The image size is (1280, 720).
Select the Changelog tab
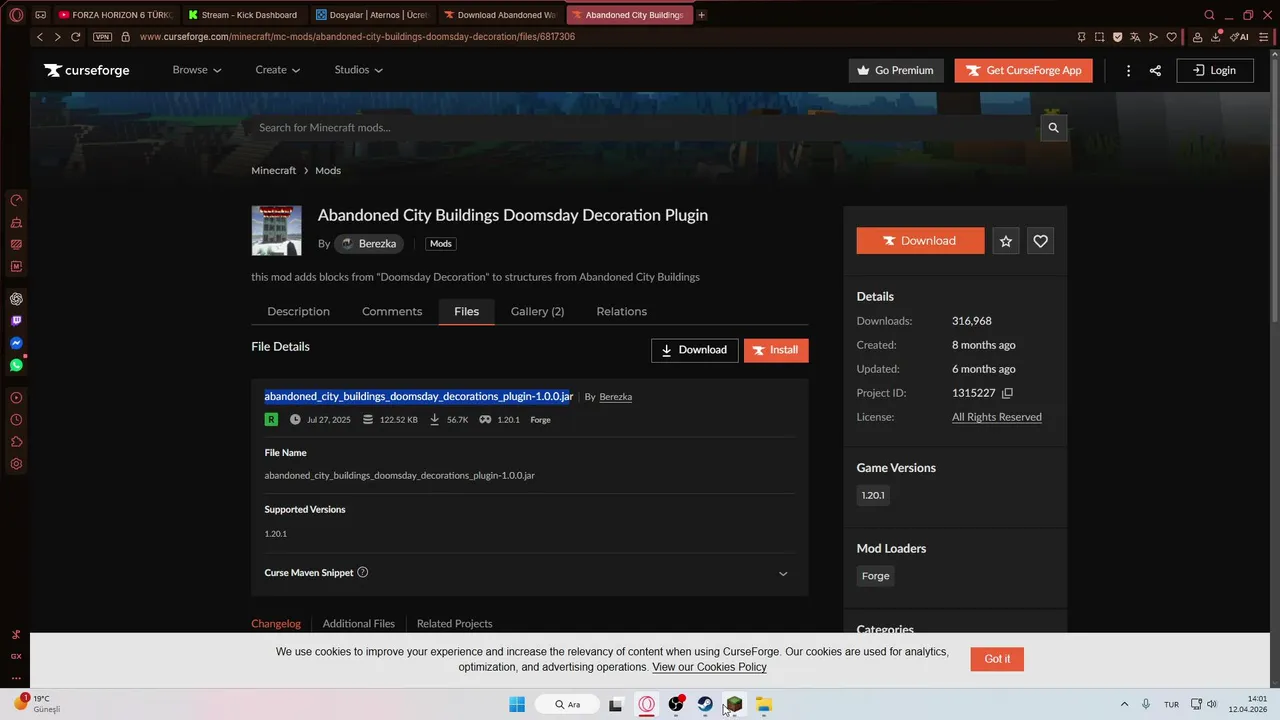276,623
